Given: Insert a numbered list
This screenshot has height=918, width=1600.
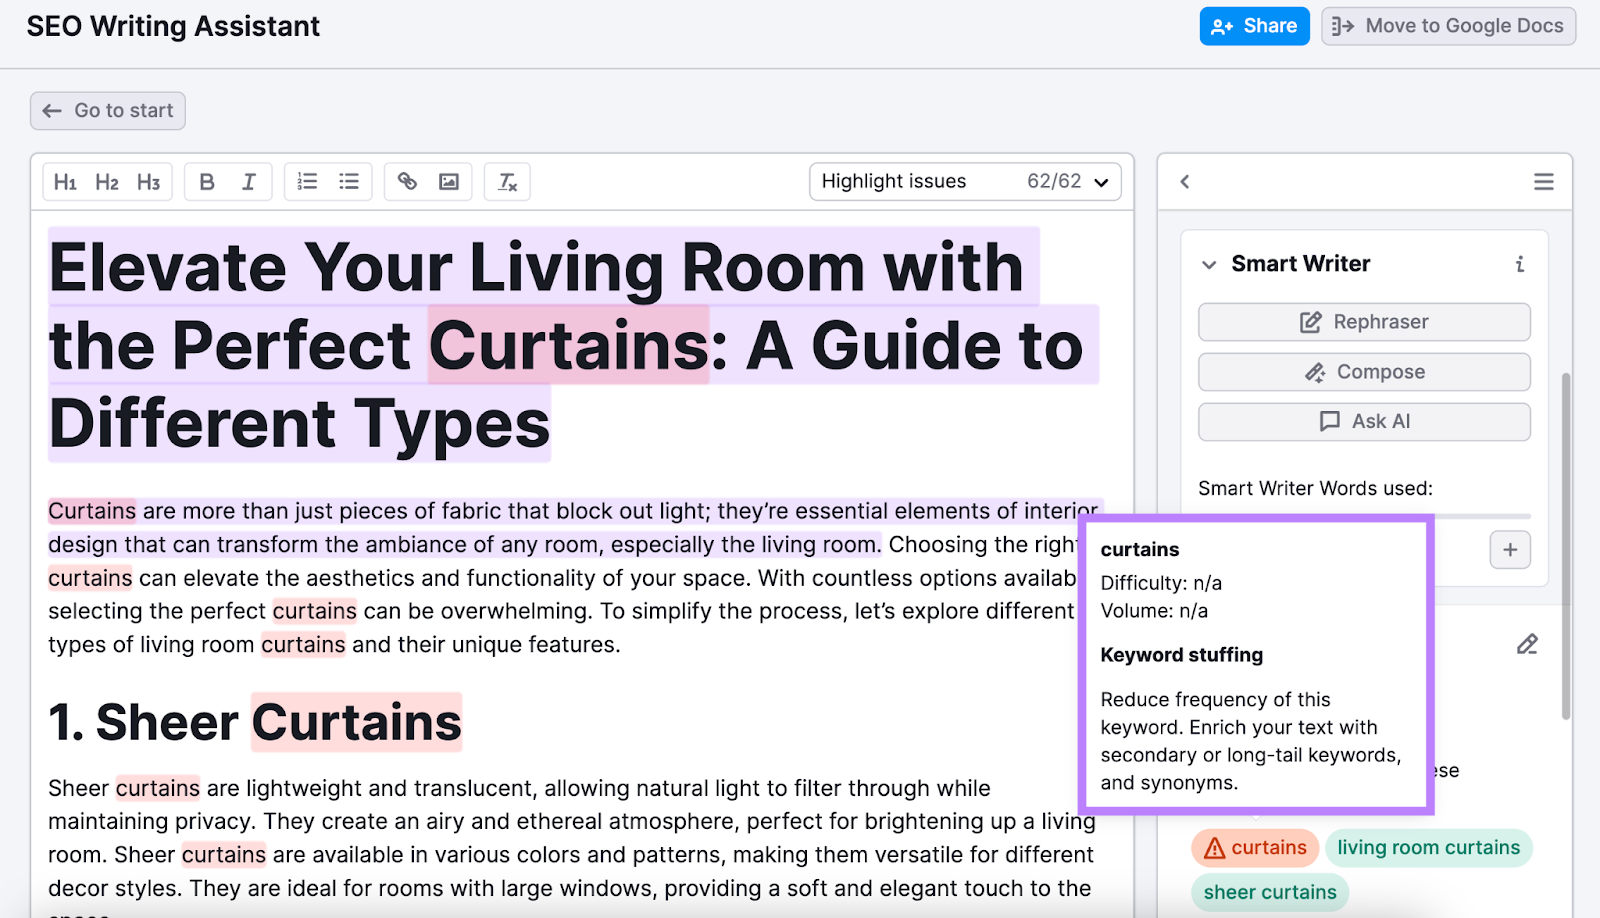Looking at the screenshot, I should [307, 181].
